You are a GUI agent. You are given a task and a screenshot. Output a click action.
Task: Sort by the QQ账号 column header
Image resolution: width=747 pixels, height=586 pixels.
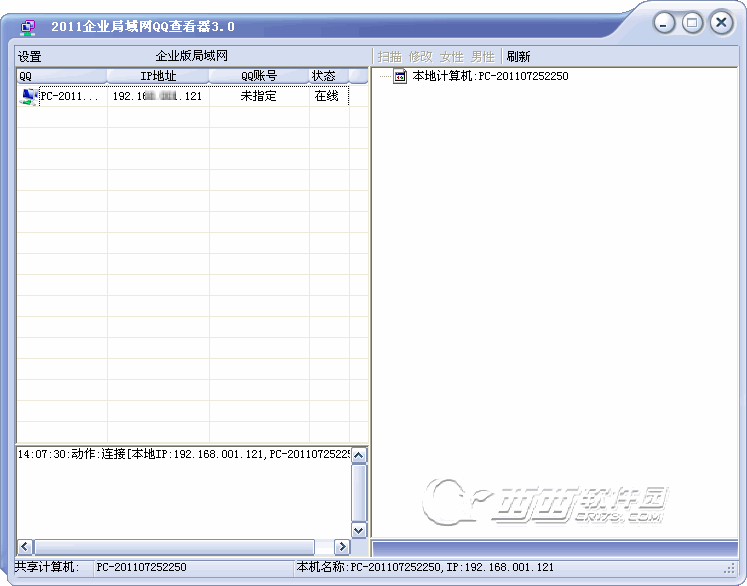pos(259,76)
